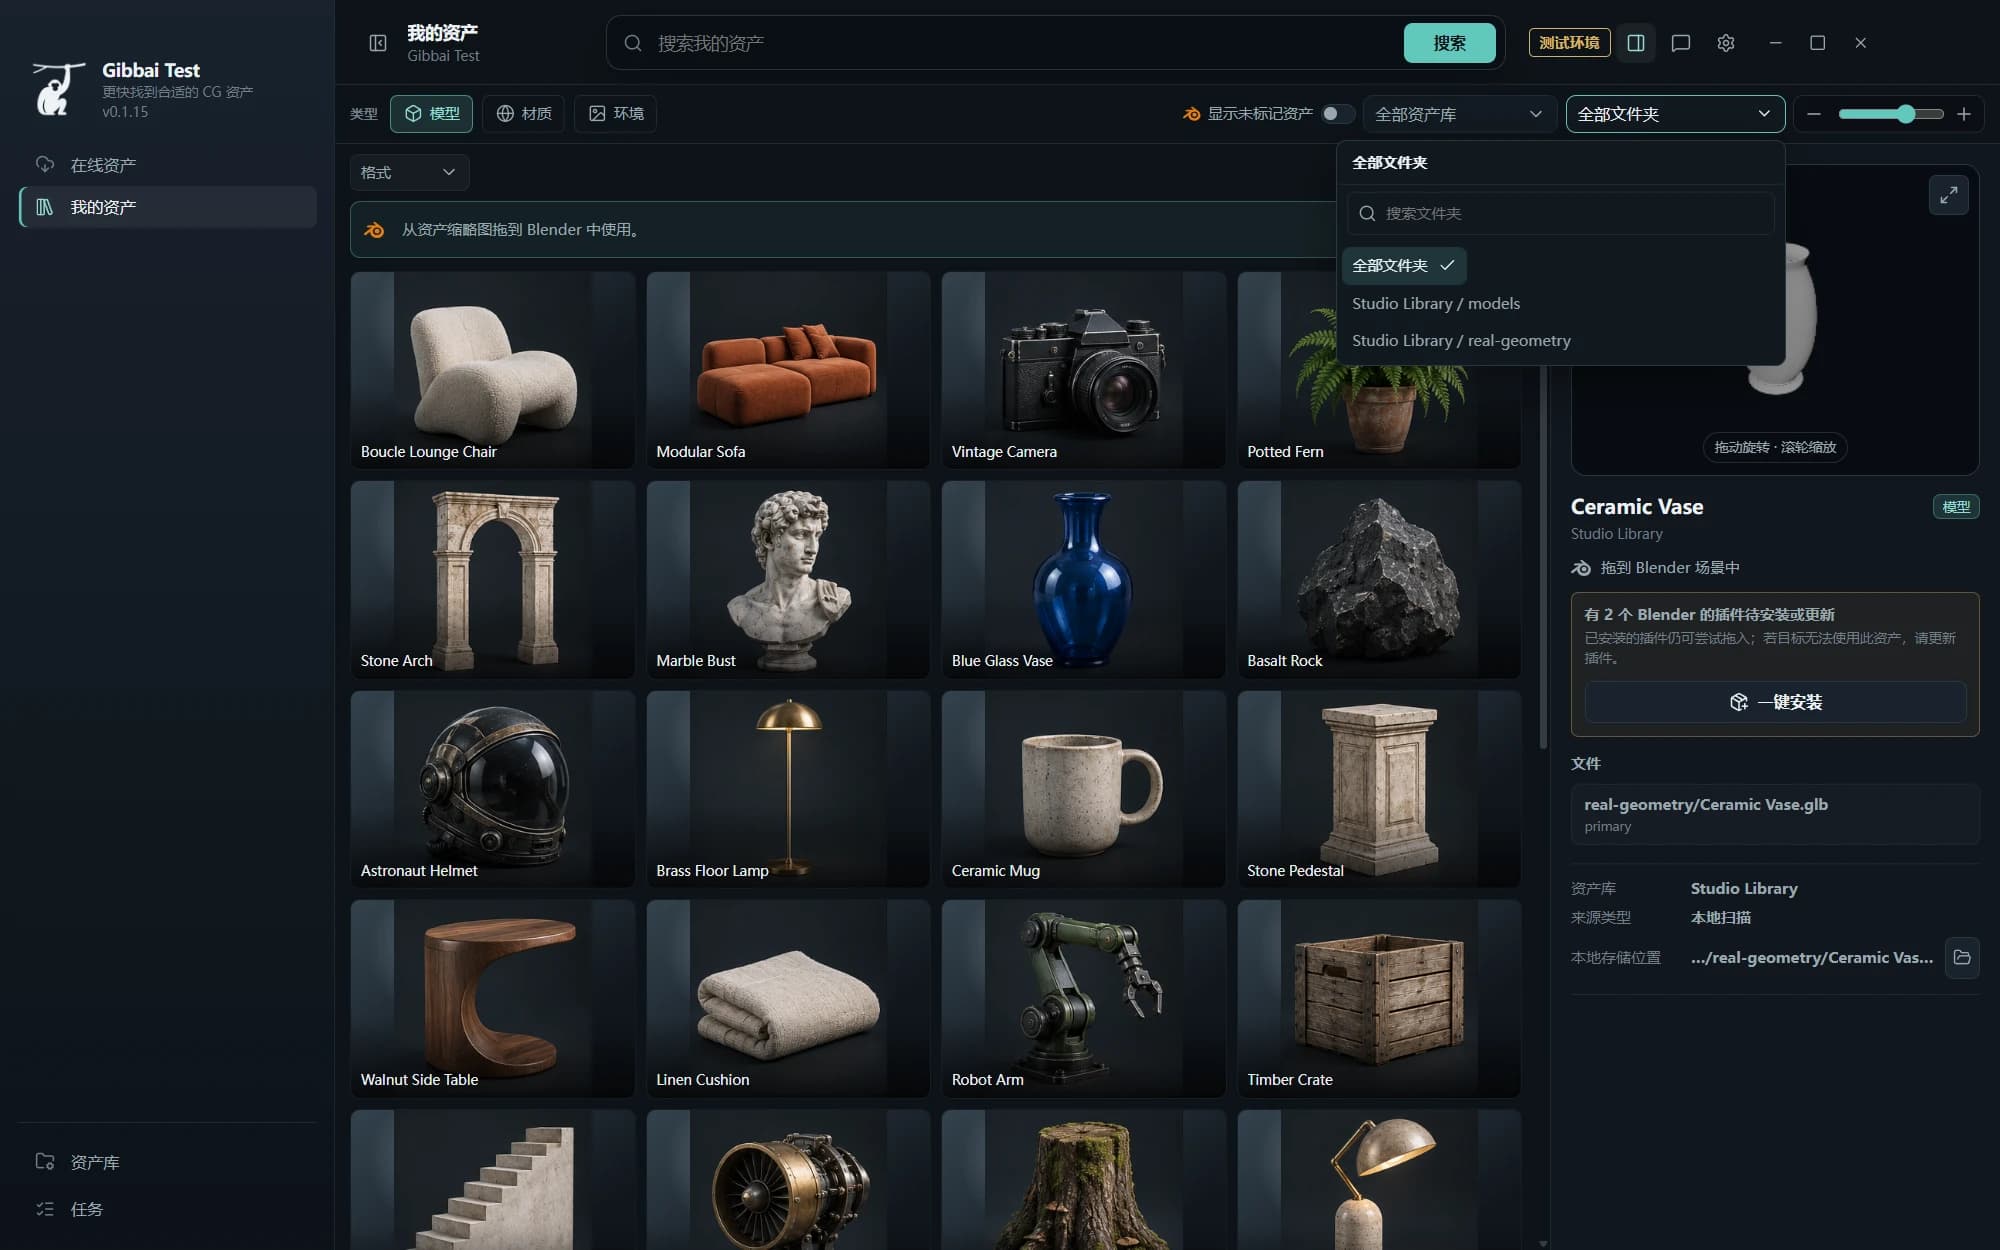
Task: Focus the 搜索文件夹 search field
Action: [1560, 213]
